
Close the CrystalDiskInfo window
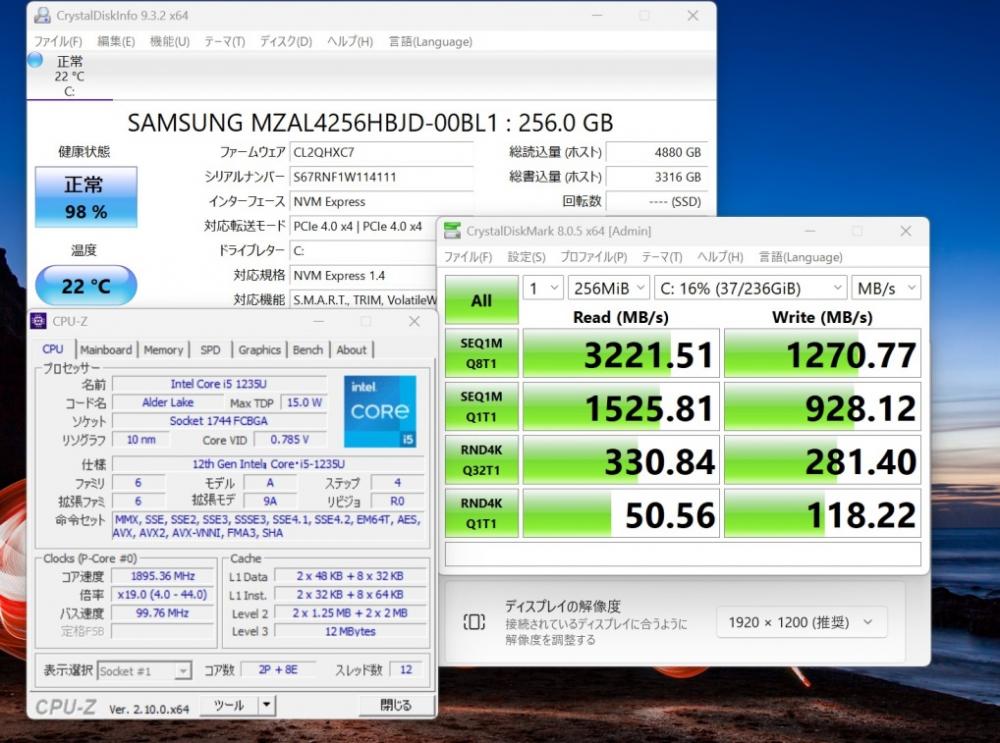tap(693, 15)
